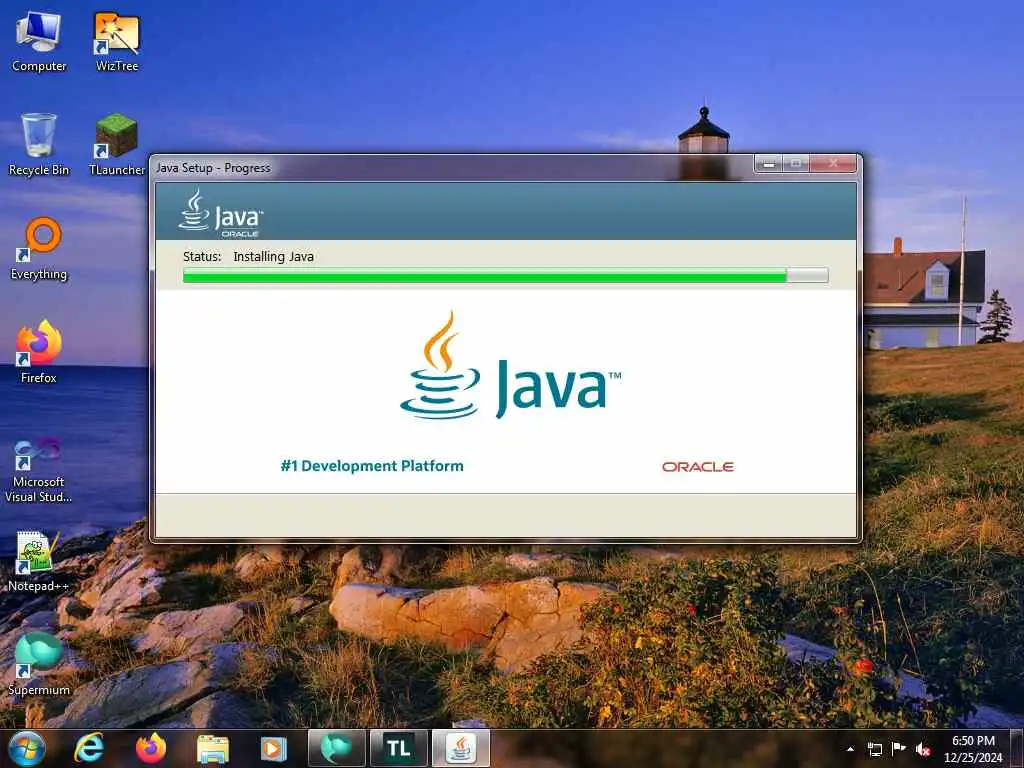1024x768 pixels.
Task: Click the Java installation progress bar
Action: [x=505, y=276]
